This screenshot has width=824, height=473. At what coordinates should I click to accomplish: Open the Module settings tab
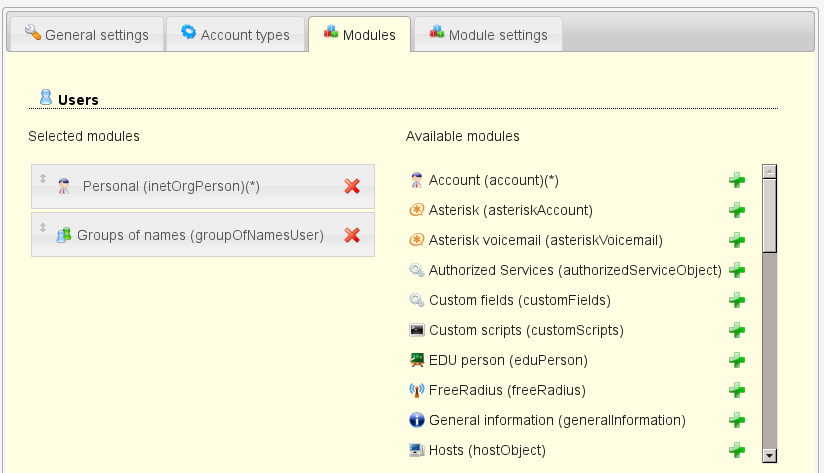click(488, 35)
